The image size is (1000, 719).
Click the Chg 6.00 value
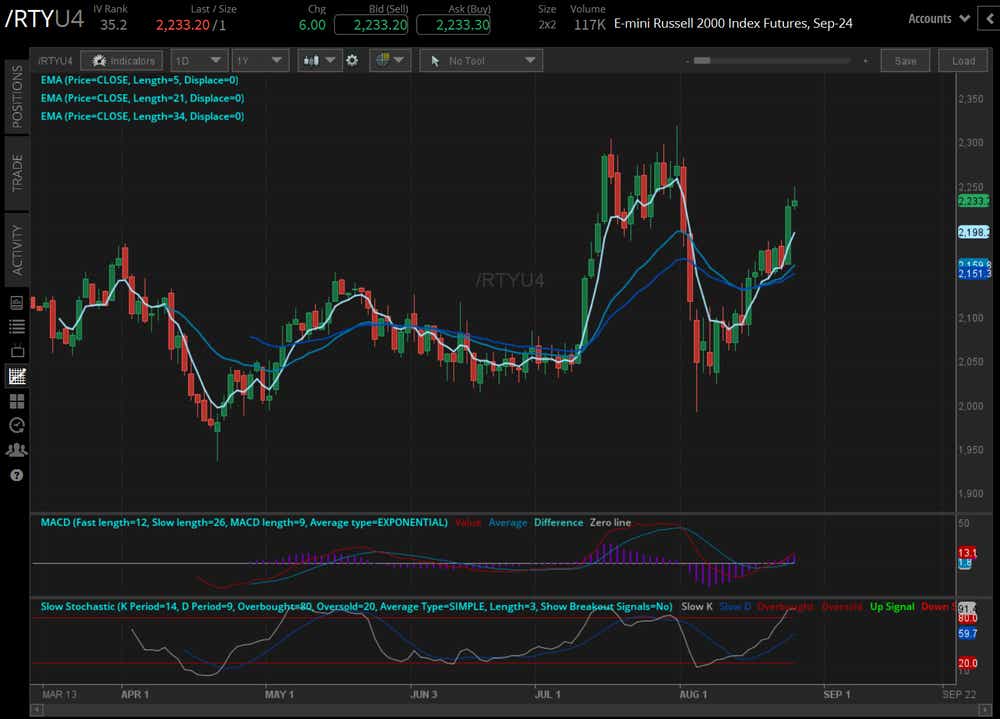[x=312, y=26]
